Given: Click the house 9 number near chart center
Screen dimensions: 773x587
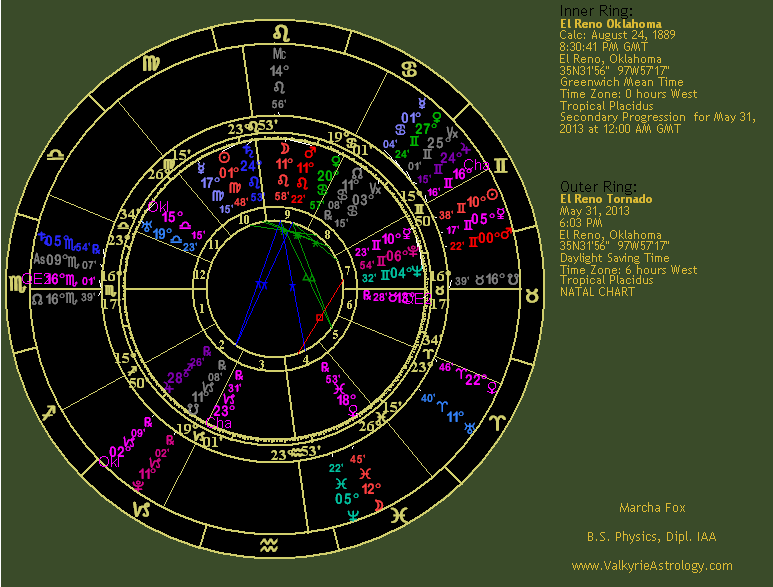Looking at the screenshot, I should coord(286,213).
